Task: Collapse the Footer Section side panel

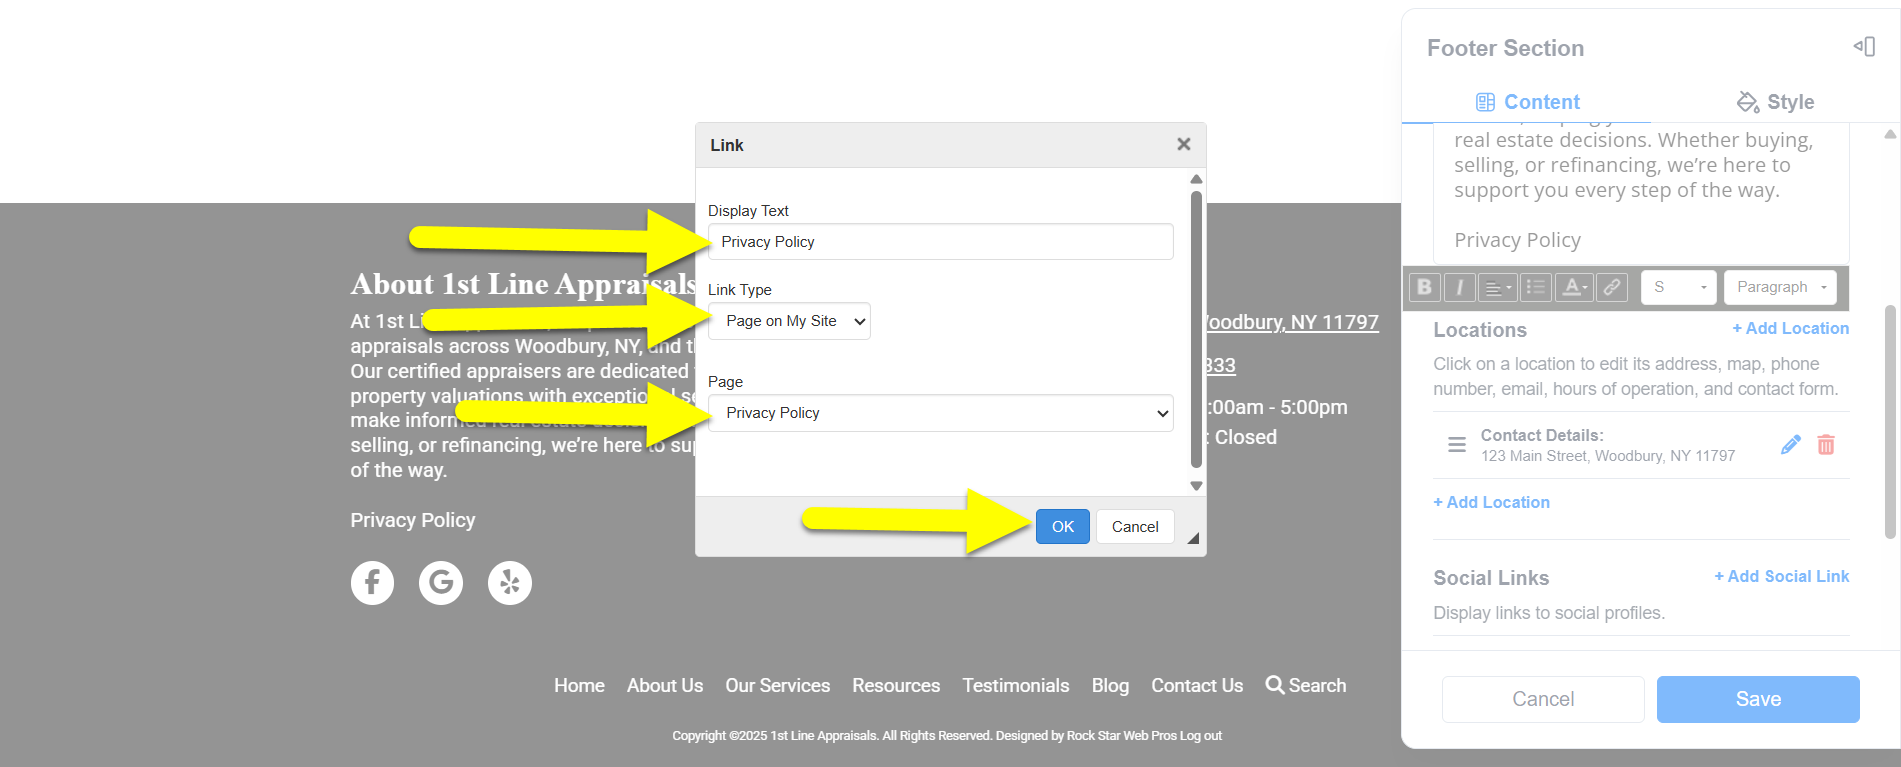Action: [x=1864, y=46]
